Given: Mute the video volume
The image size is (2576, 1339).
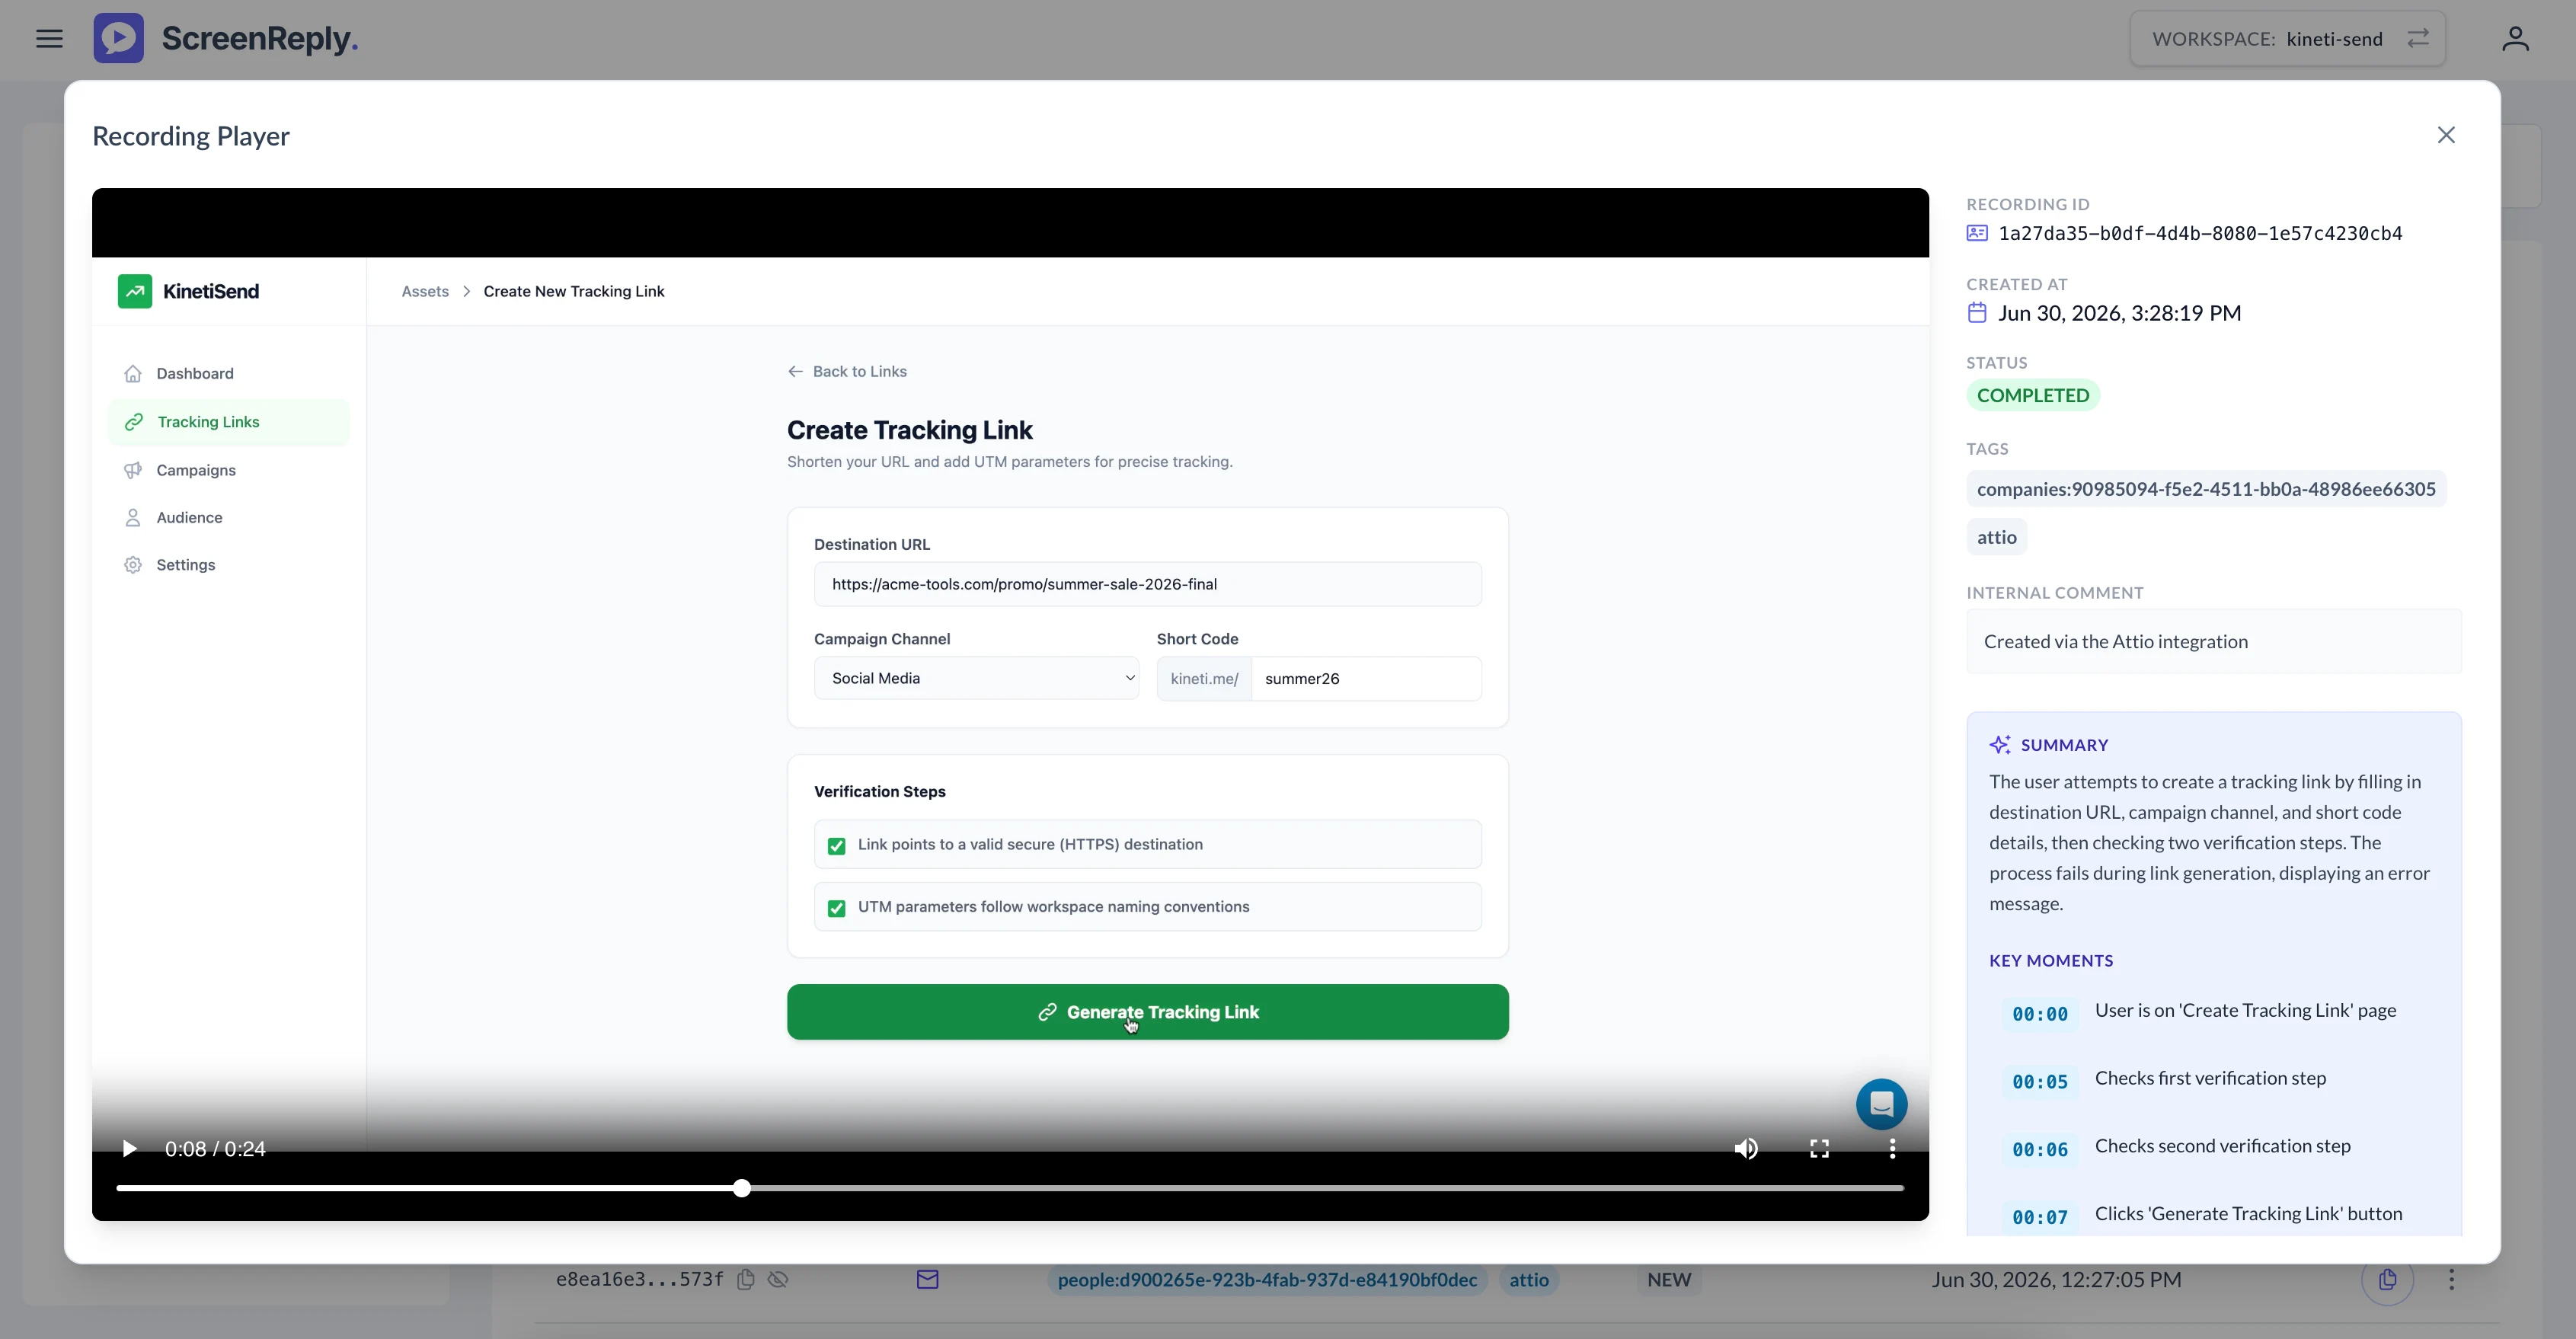Looking at the screenshot, I should coord(1746,1149).
